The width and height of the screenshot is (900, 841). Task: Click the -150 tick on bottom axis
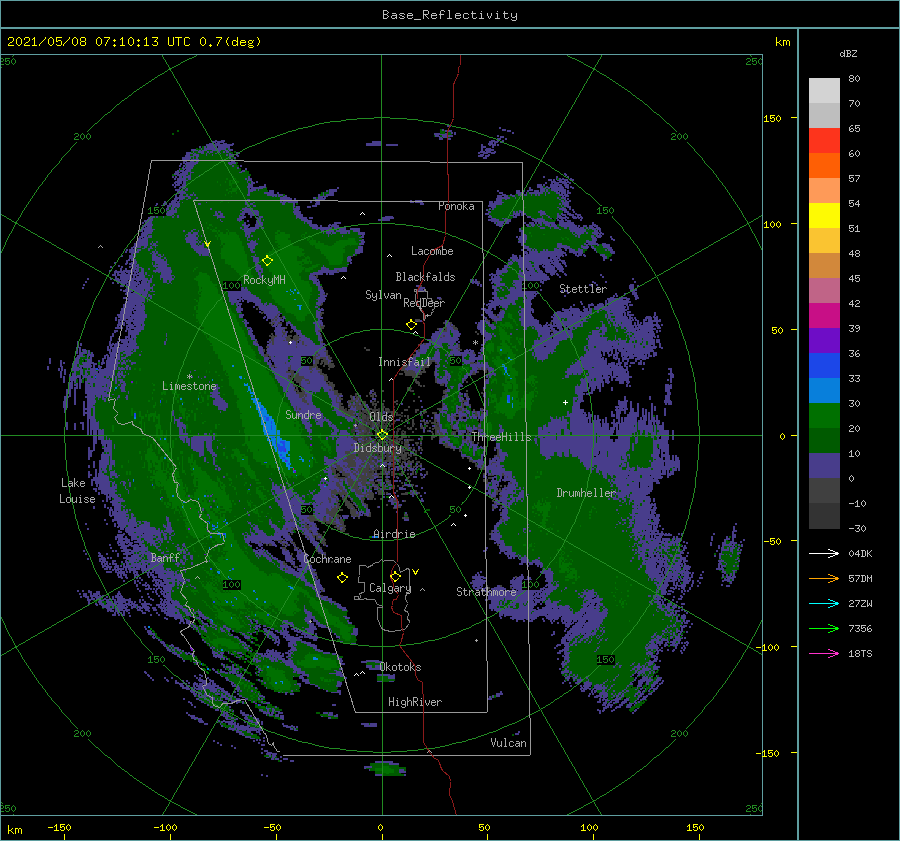59,827
